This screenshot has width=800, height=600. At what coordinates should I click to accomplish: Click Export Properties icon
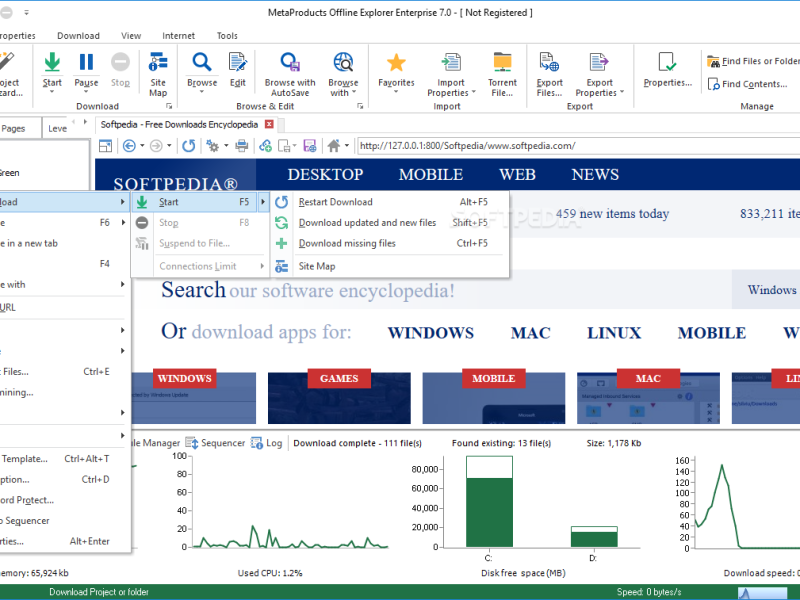[x=599, y=63]
